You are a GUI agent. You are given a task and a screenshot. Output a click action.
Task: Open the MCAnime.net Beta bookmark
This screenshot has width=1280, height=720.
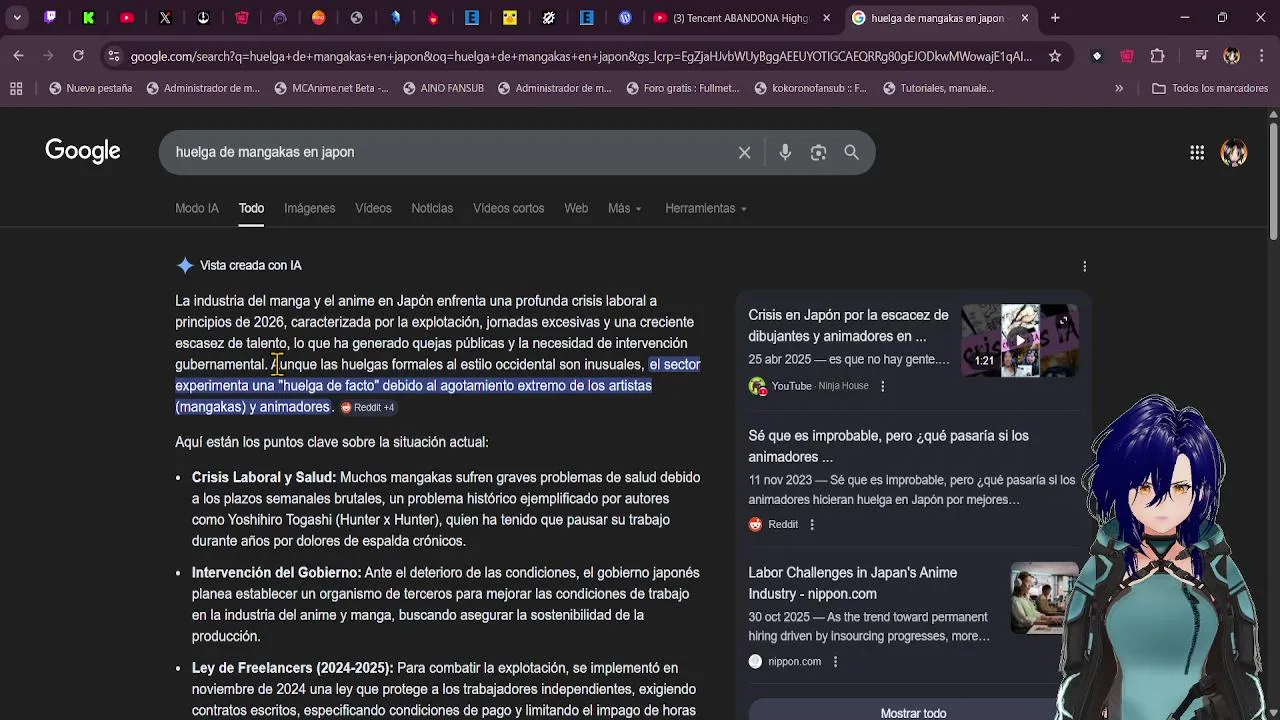click(x=331, y=88)
